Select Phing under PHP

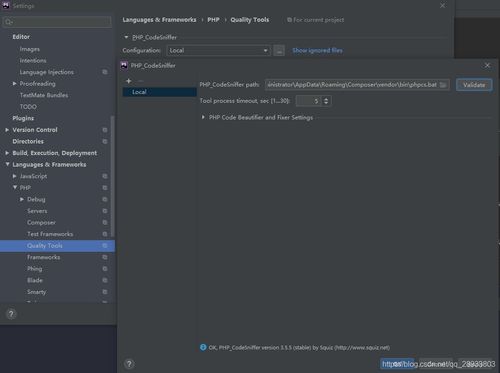(x=35, y=269)
